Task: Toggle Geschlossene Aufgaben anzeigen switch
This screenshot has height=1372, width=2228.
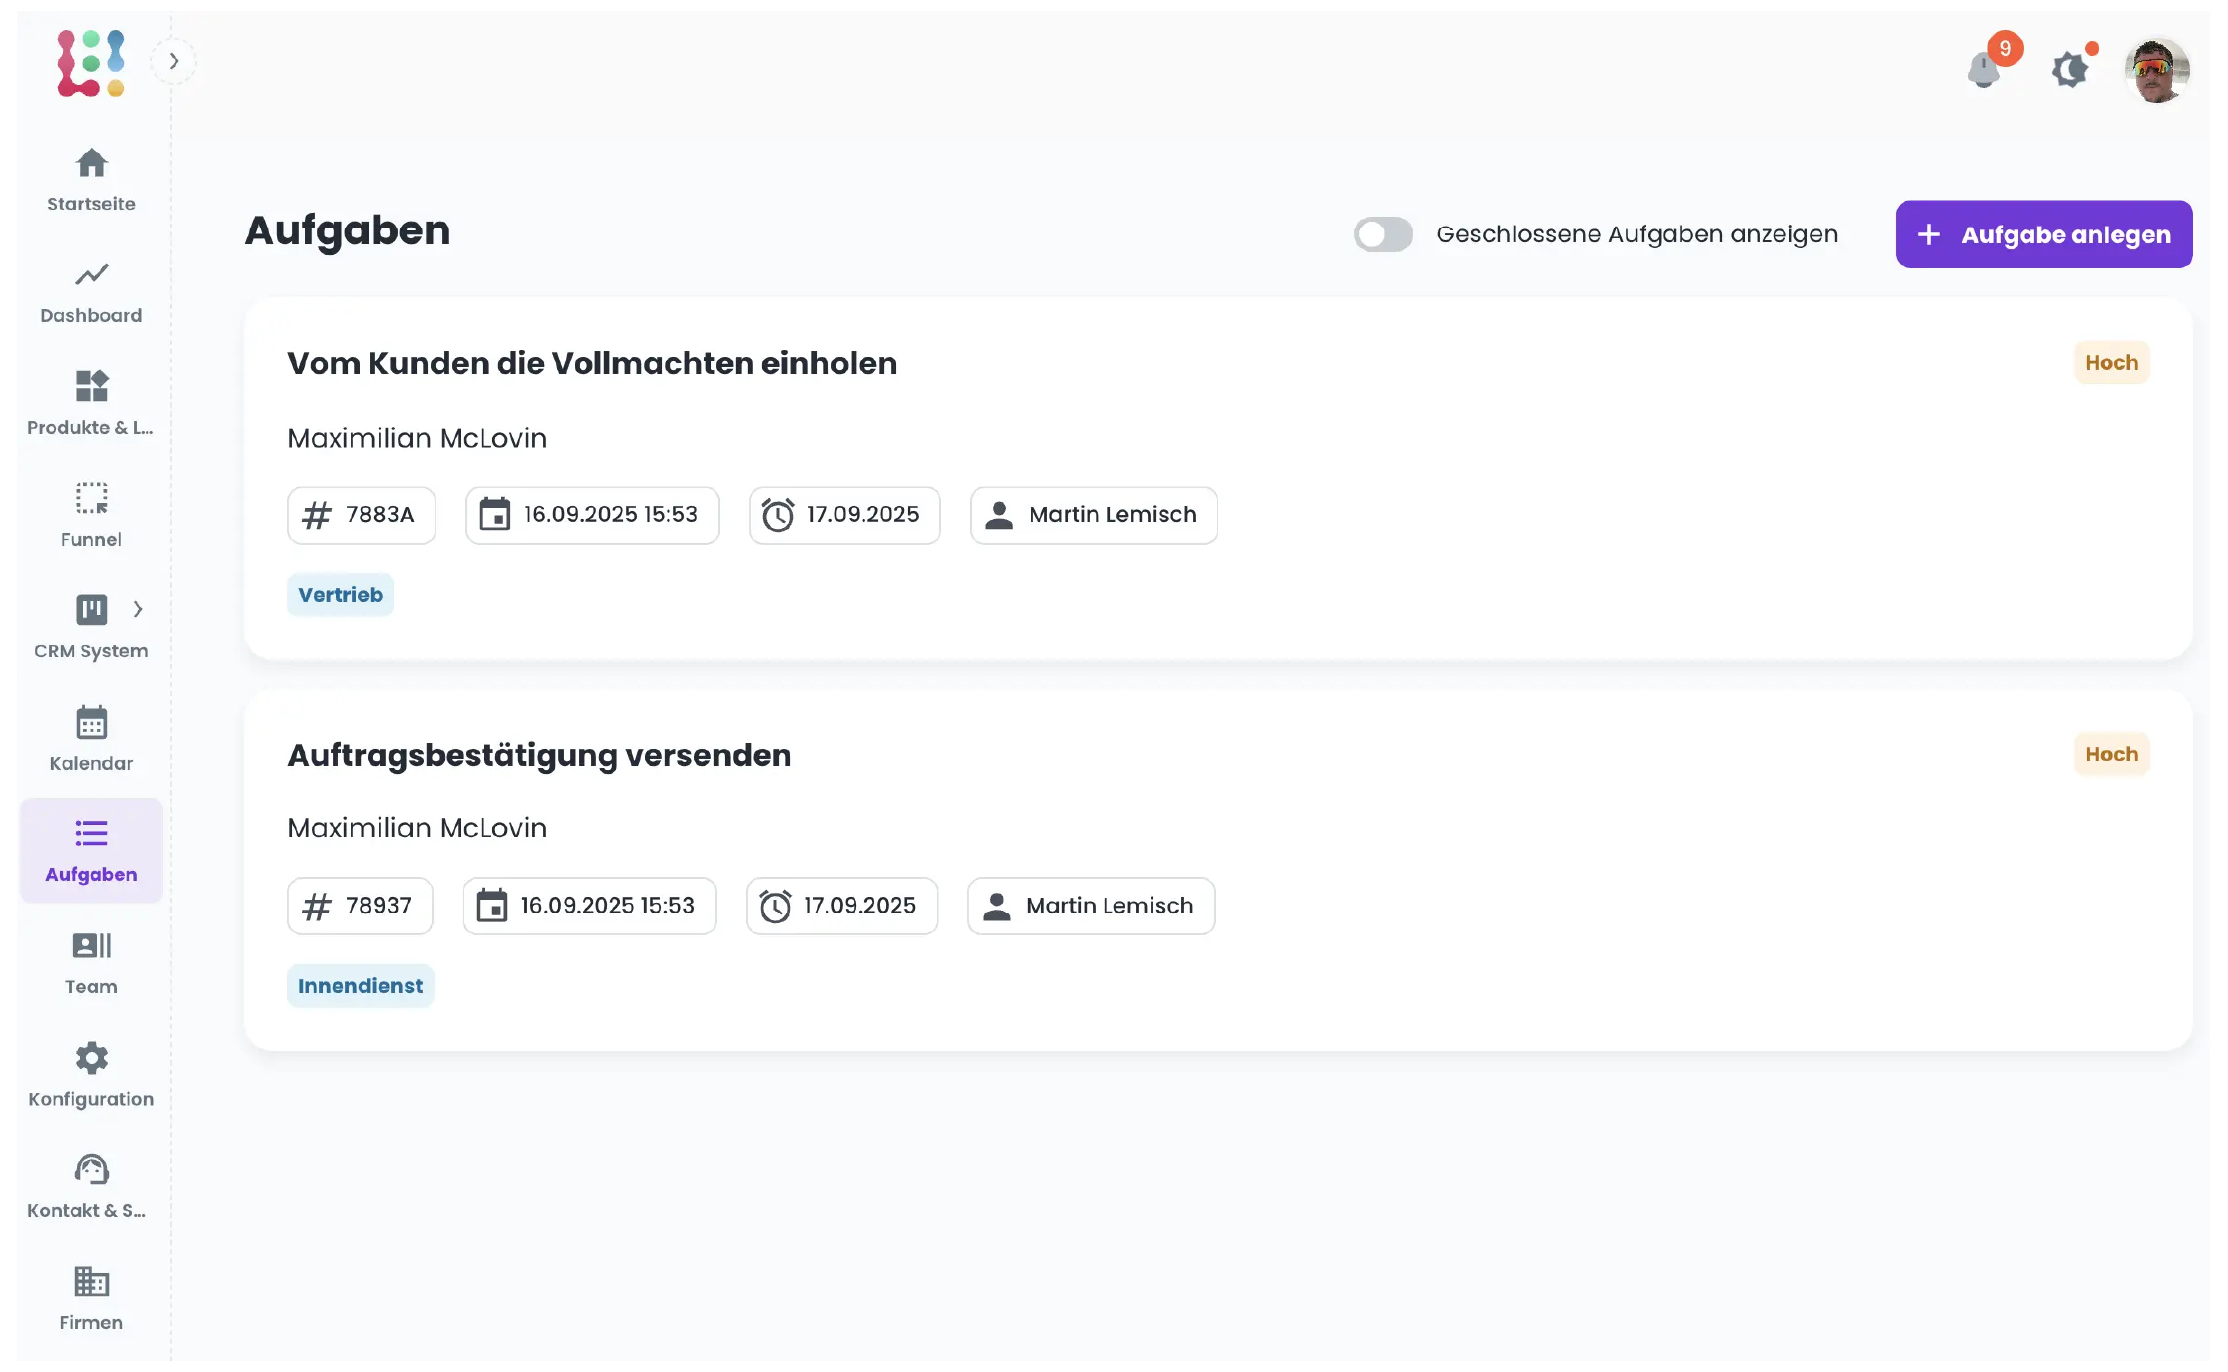Action: [x=1383, y=235]
